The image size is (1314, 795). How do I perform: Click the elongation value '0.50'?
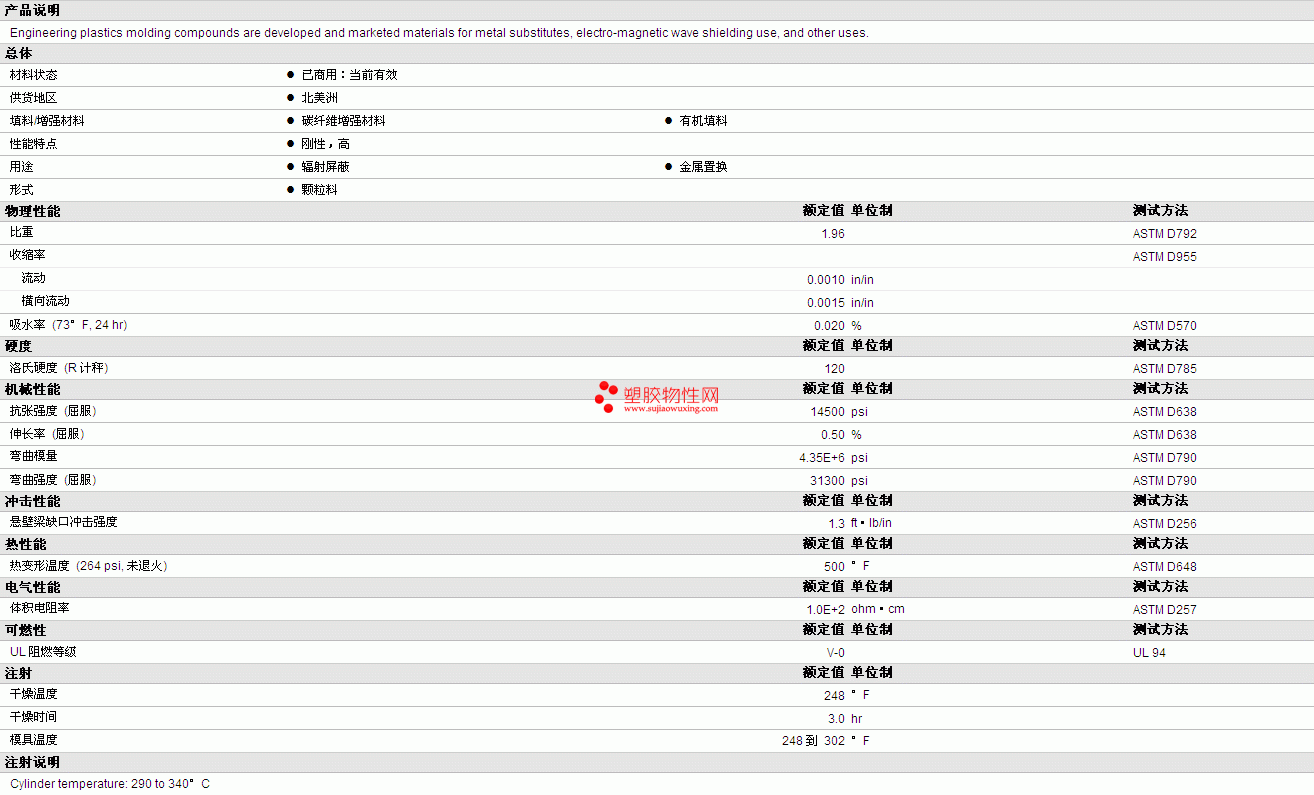[833, 435]
